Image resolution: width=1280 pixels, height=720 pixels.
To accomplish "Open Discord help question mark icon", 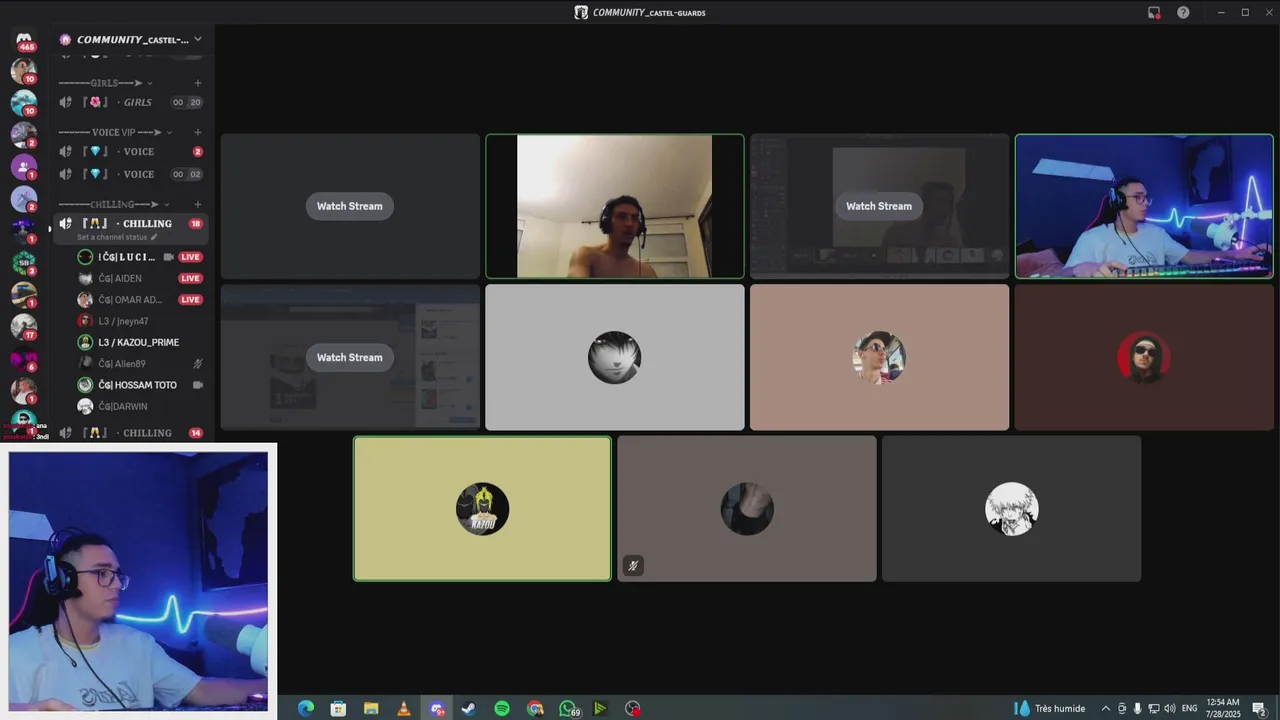I will pyautogui.click(x=1183, y=13).
